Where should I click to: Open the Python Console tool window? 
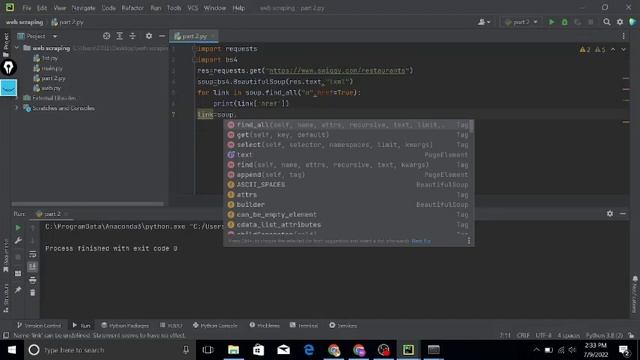click(x=215, y=325)
